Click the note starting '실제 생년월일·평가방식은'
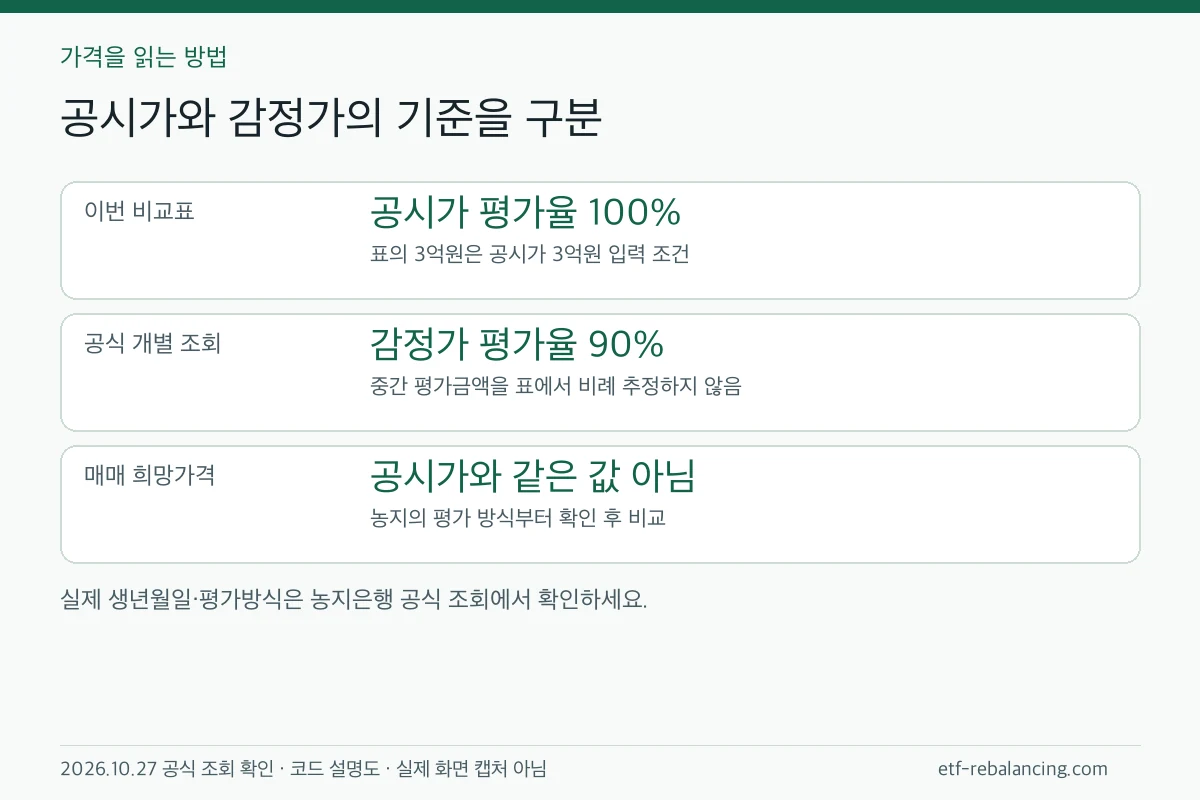 pyautogui.click(x=354, y=600)
